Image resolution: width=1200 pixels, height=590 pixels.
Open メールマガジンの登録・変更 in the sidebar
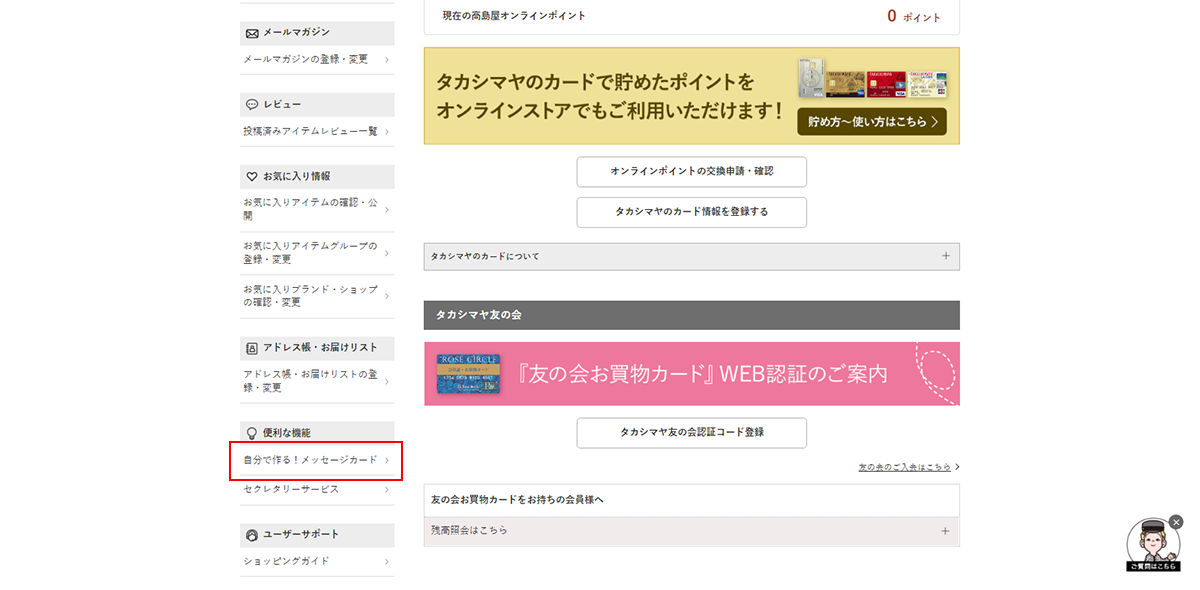pyautogui.click(x=317, y=59)
